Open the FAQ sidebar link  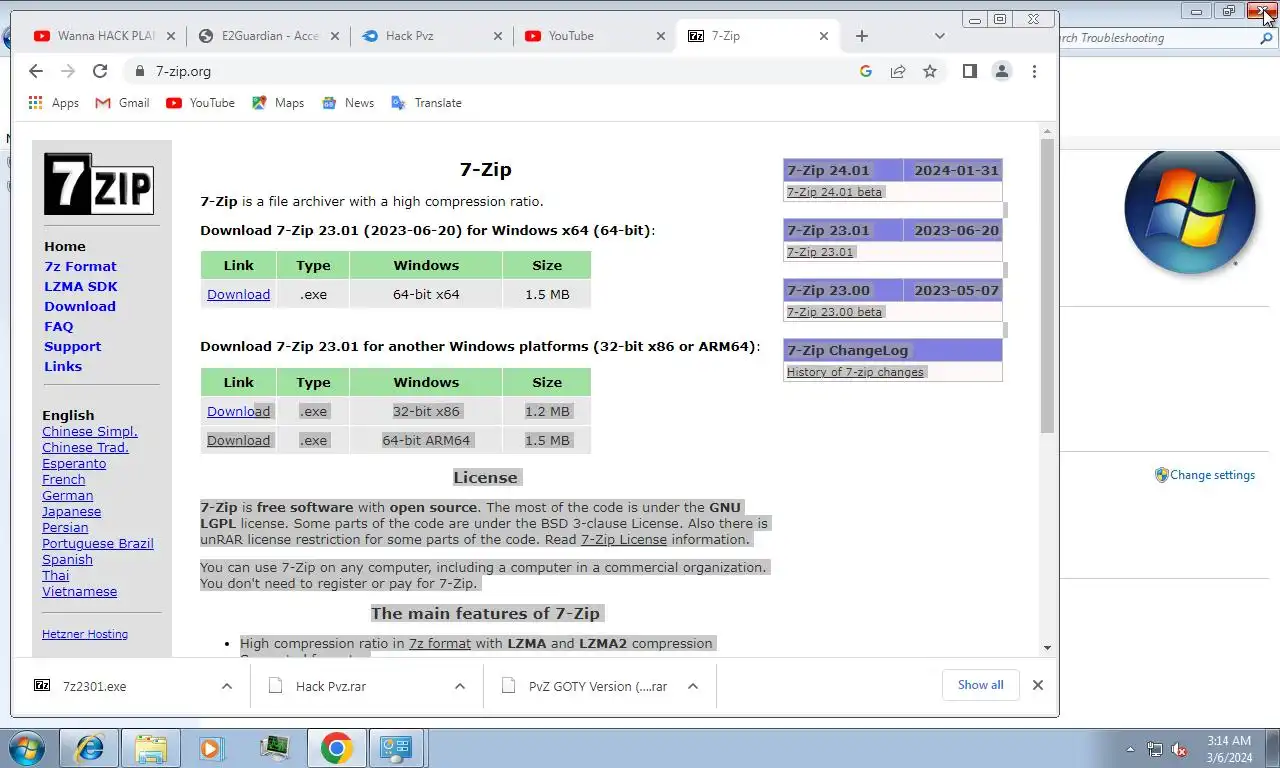(x=58, y=326)
